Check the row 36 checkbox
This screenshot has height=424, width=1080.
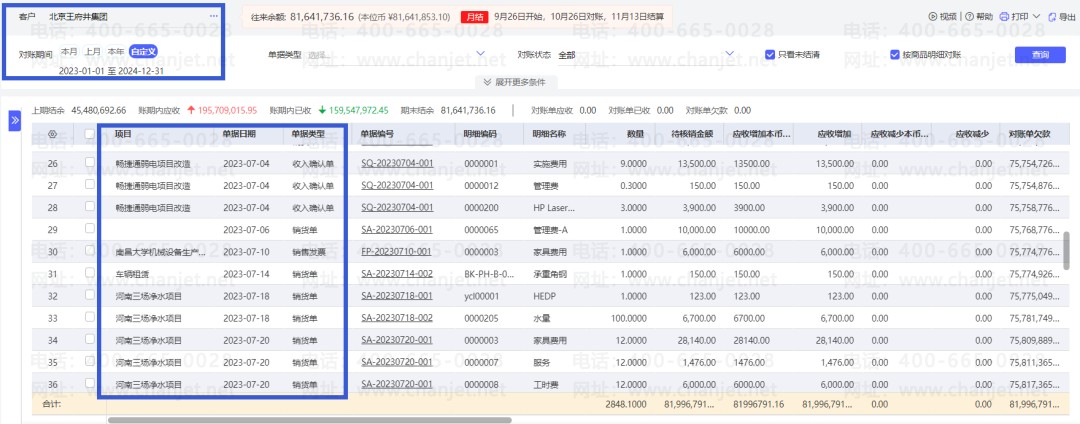[x=89, y=383]
